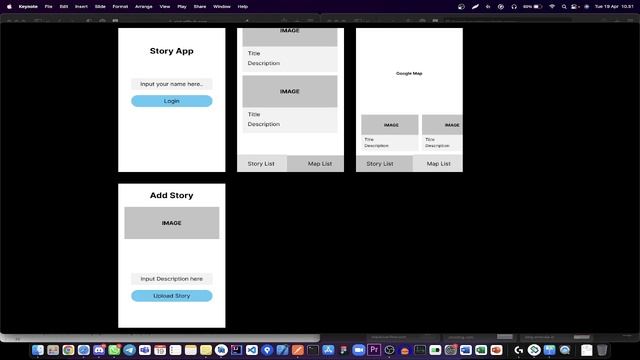Click the Login button in Story App mockup

(172, 101)
